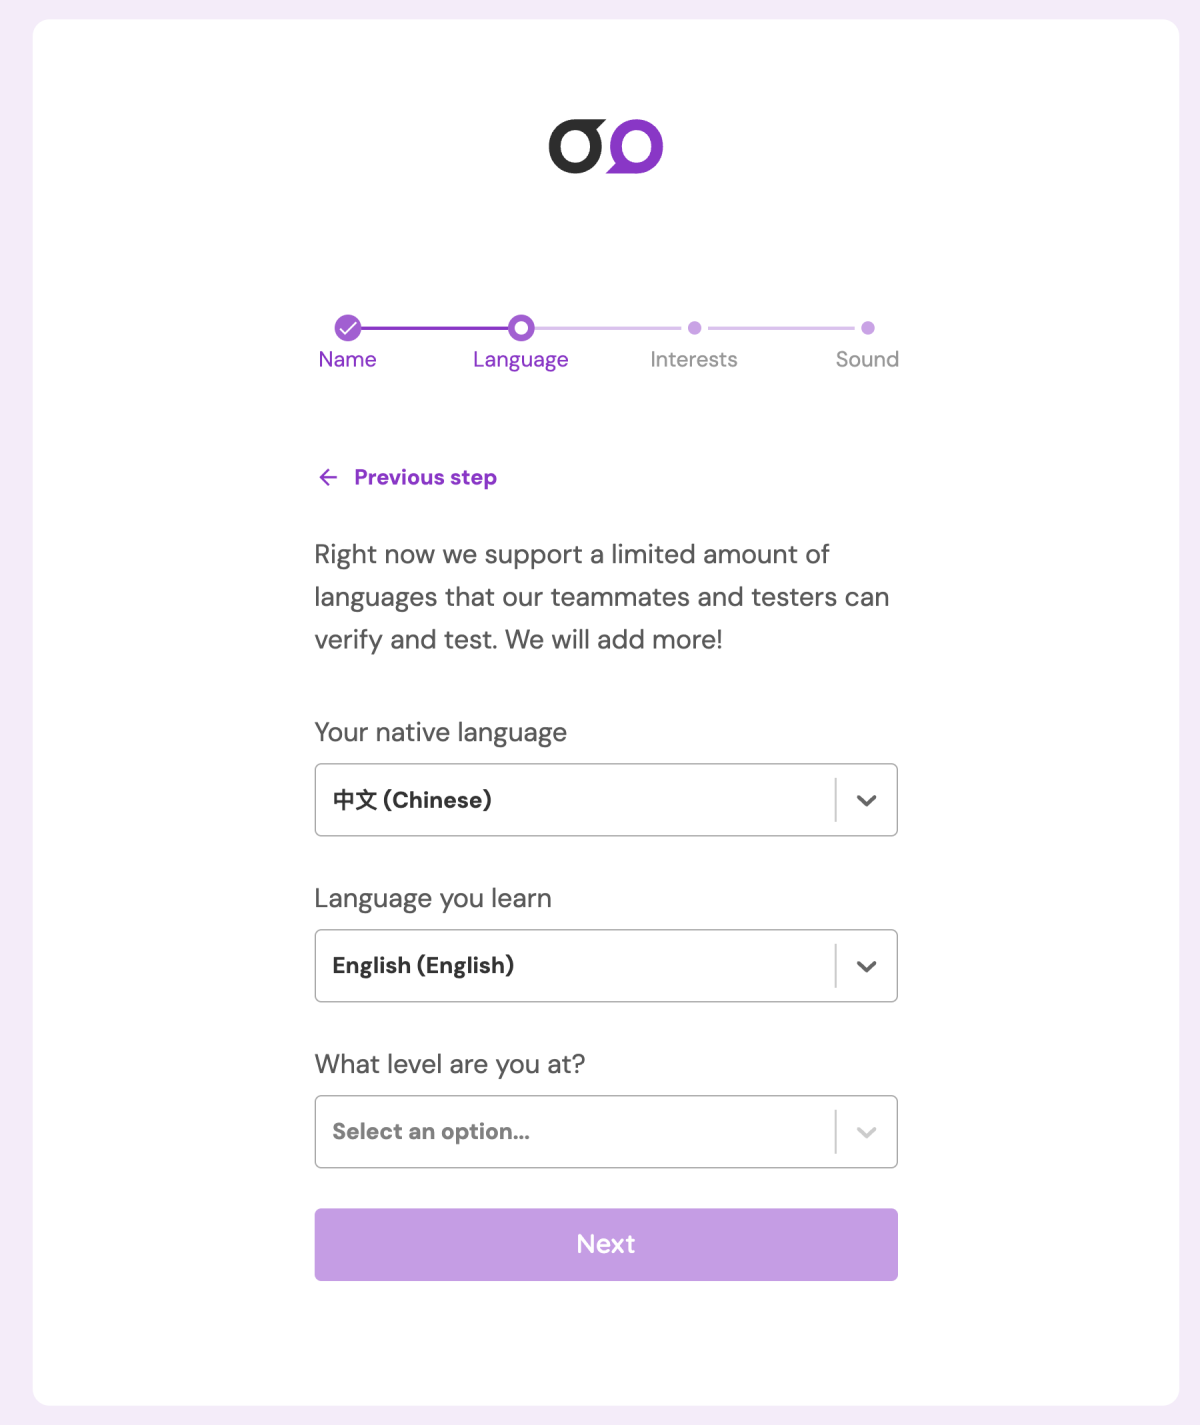
Task: Select the Name step label
Action: point(348,360)
